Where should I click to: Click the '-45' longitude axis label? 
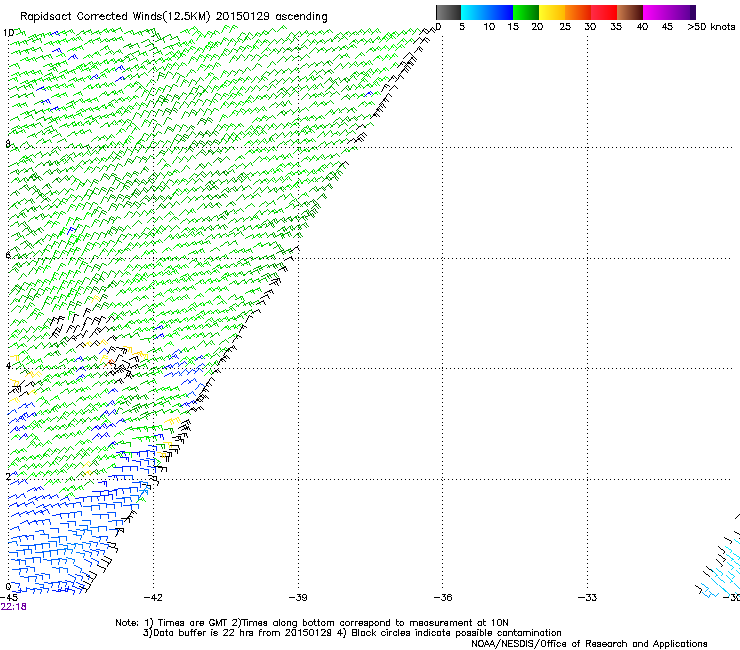coord(9,597)
